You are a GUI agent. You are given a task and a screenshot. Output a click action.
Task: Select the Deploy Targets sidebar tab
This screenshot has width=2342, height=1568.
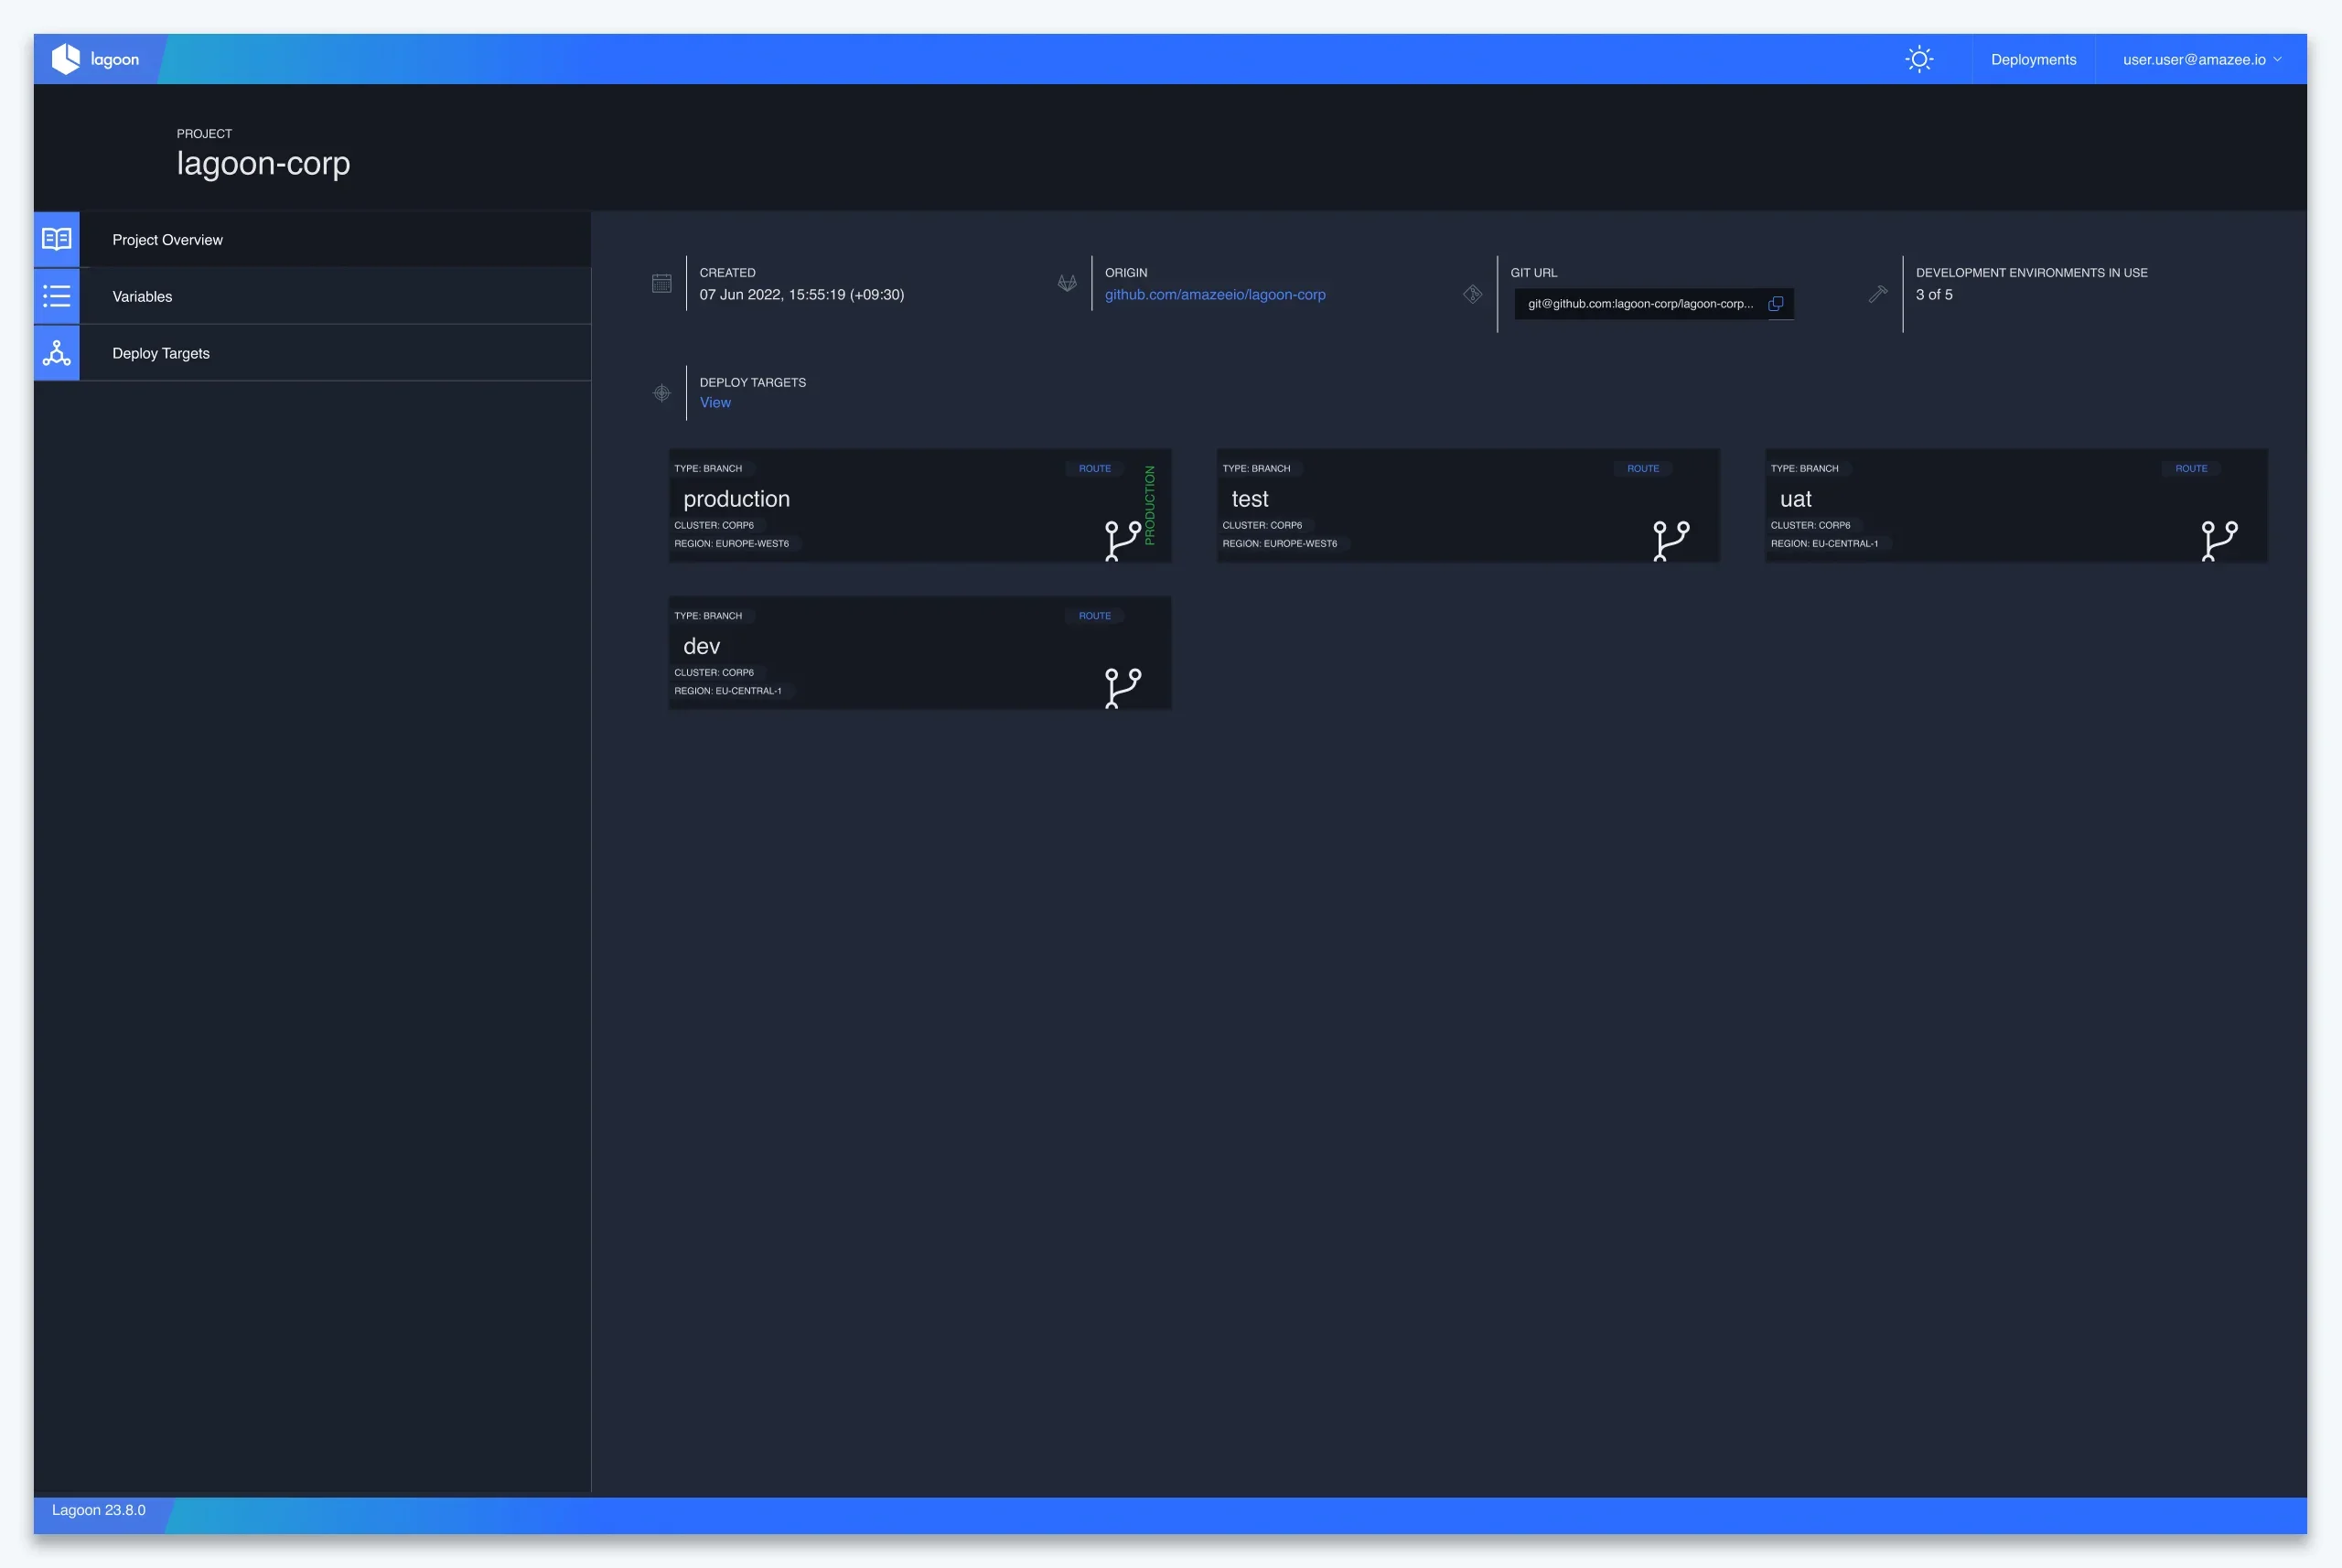click(161, 353)
